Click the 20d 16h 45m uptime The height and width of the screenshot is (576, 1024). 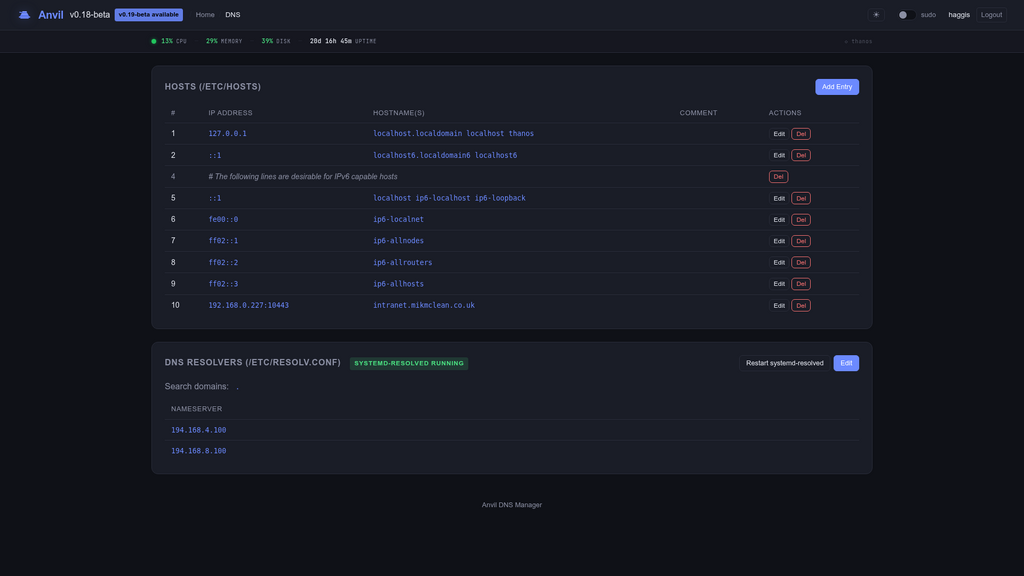tap(343, 41)
